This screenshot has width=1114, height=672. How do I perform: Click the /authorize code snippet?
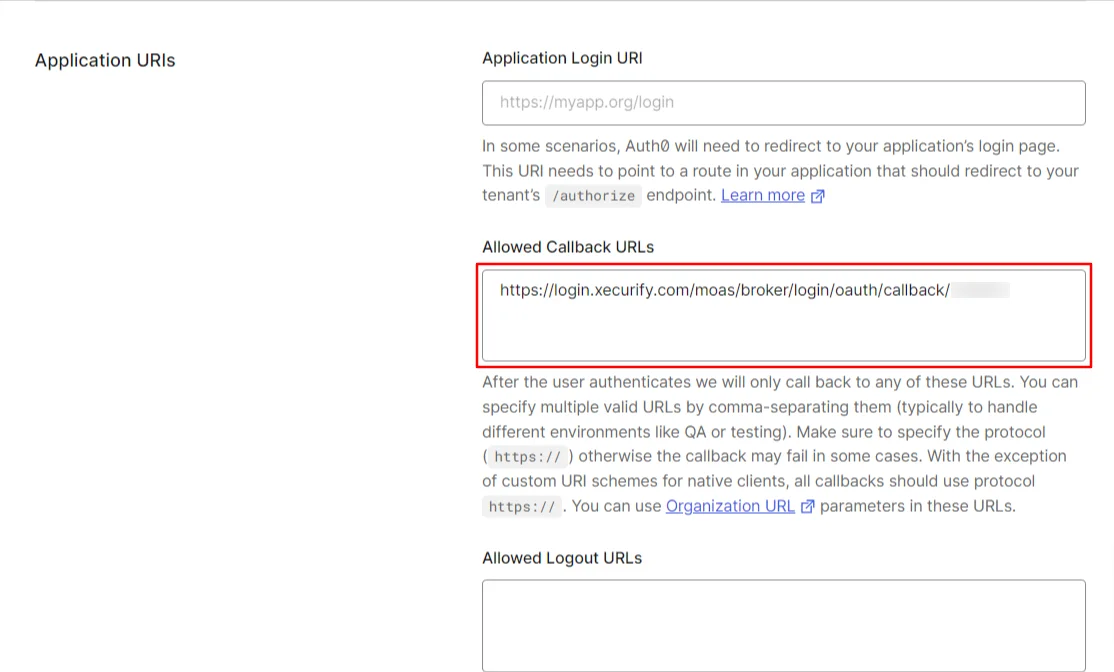(x=593, y=196)
